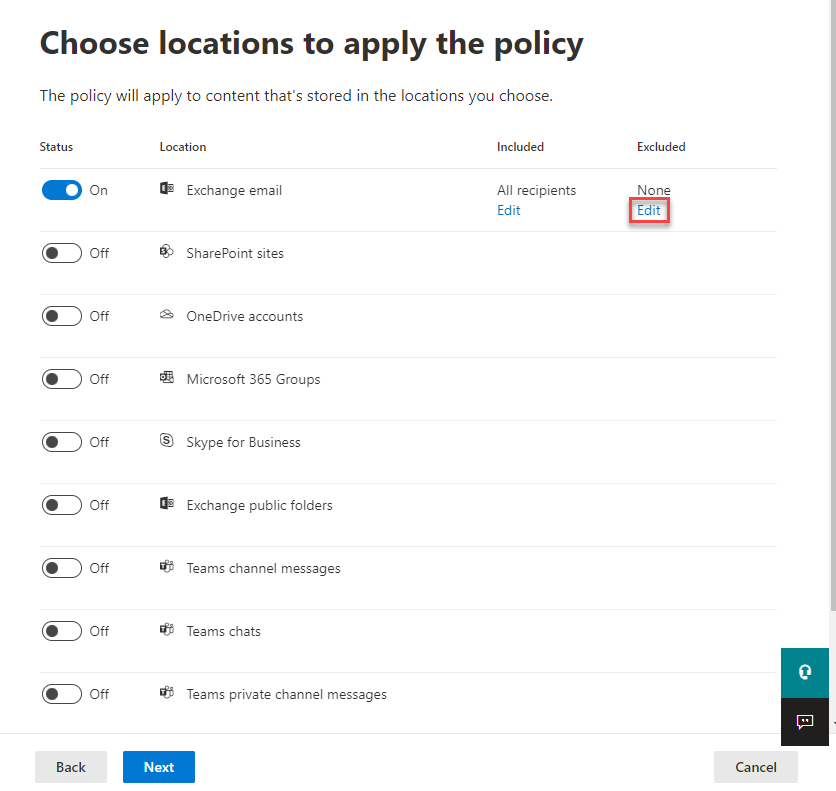
Task: Click the Exchange email icon
Action: 167,188
